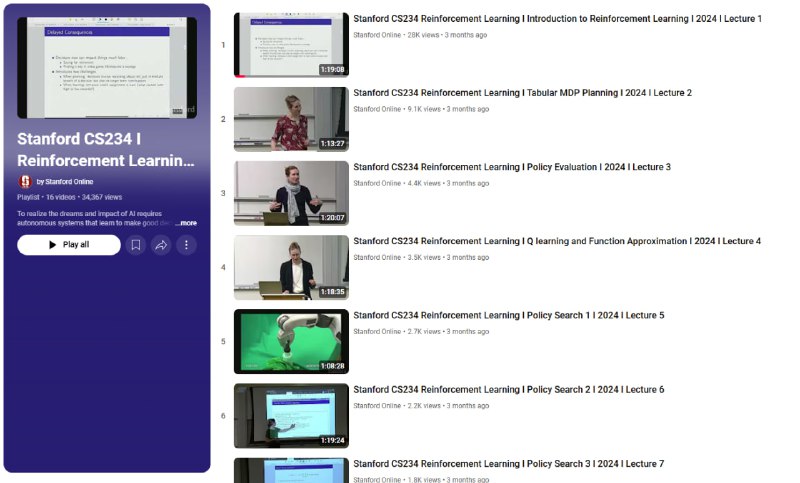Image resolution: width=800 pixels, height=483 pixels.
Task: Open Lecture 3 Policy Evaluation thumbnail
Action: pos(291,193)
